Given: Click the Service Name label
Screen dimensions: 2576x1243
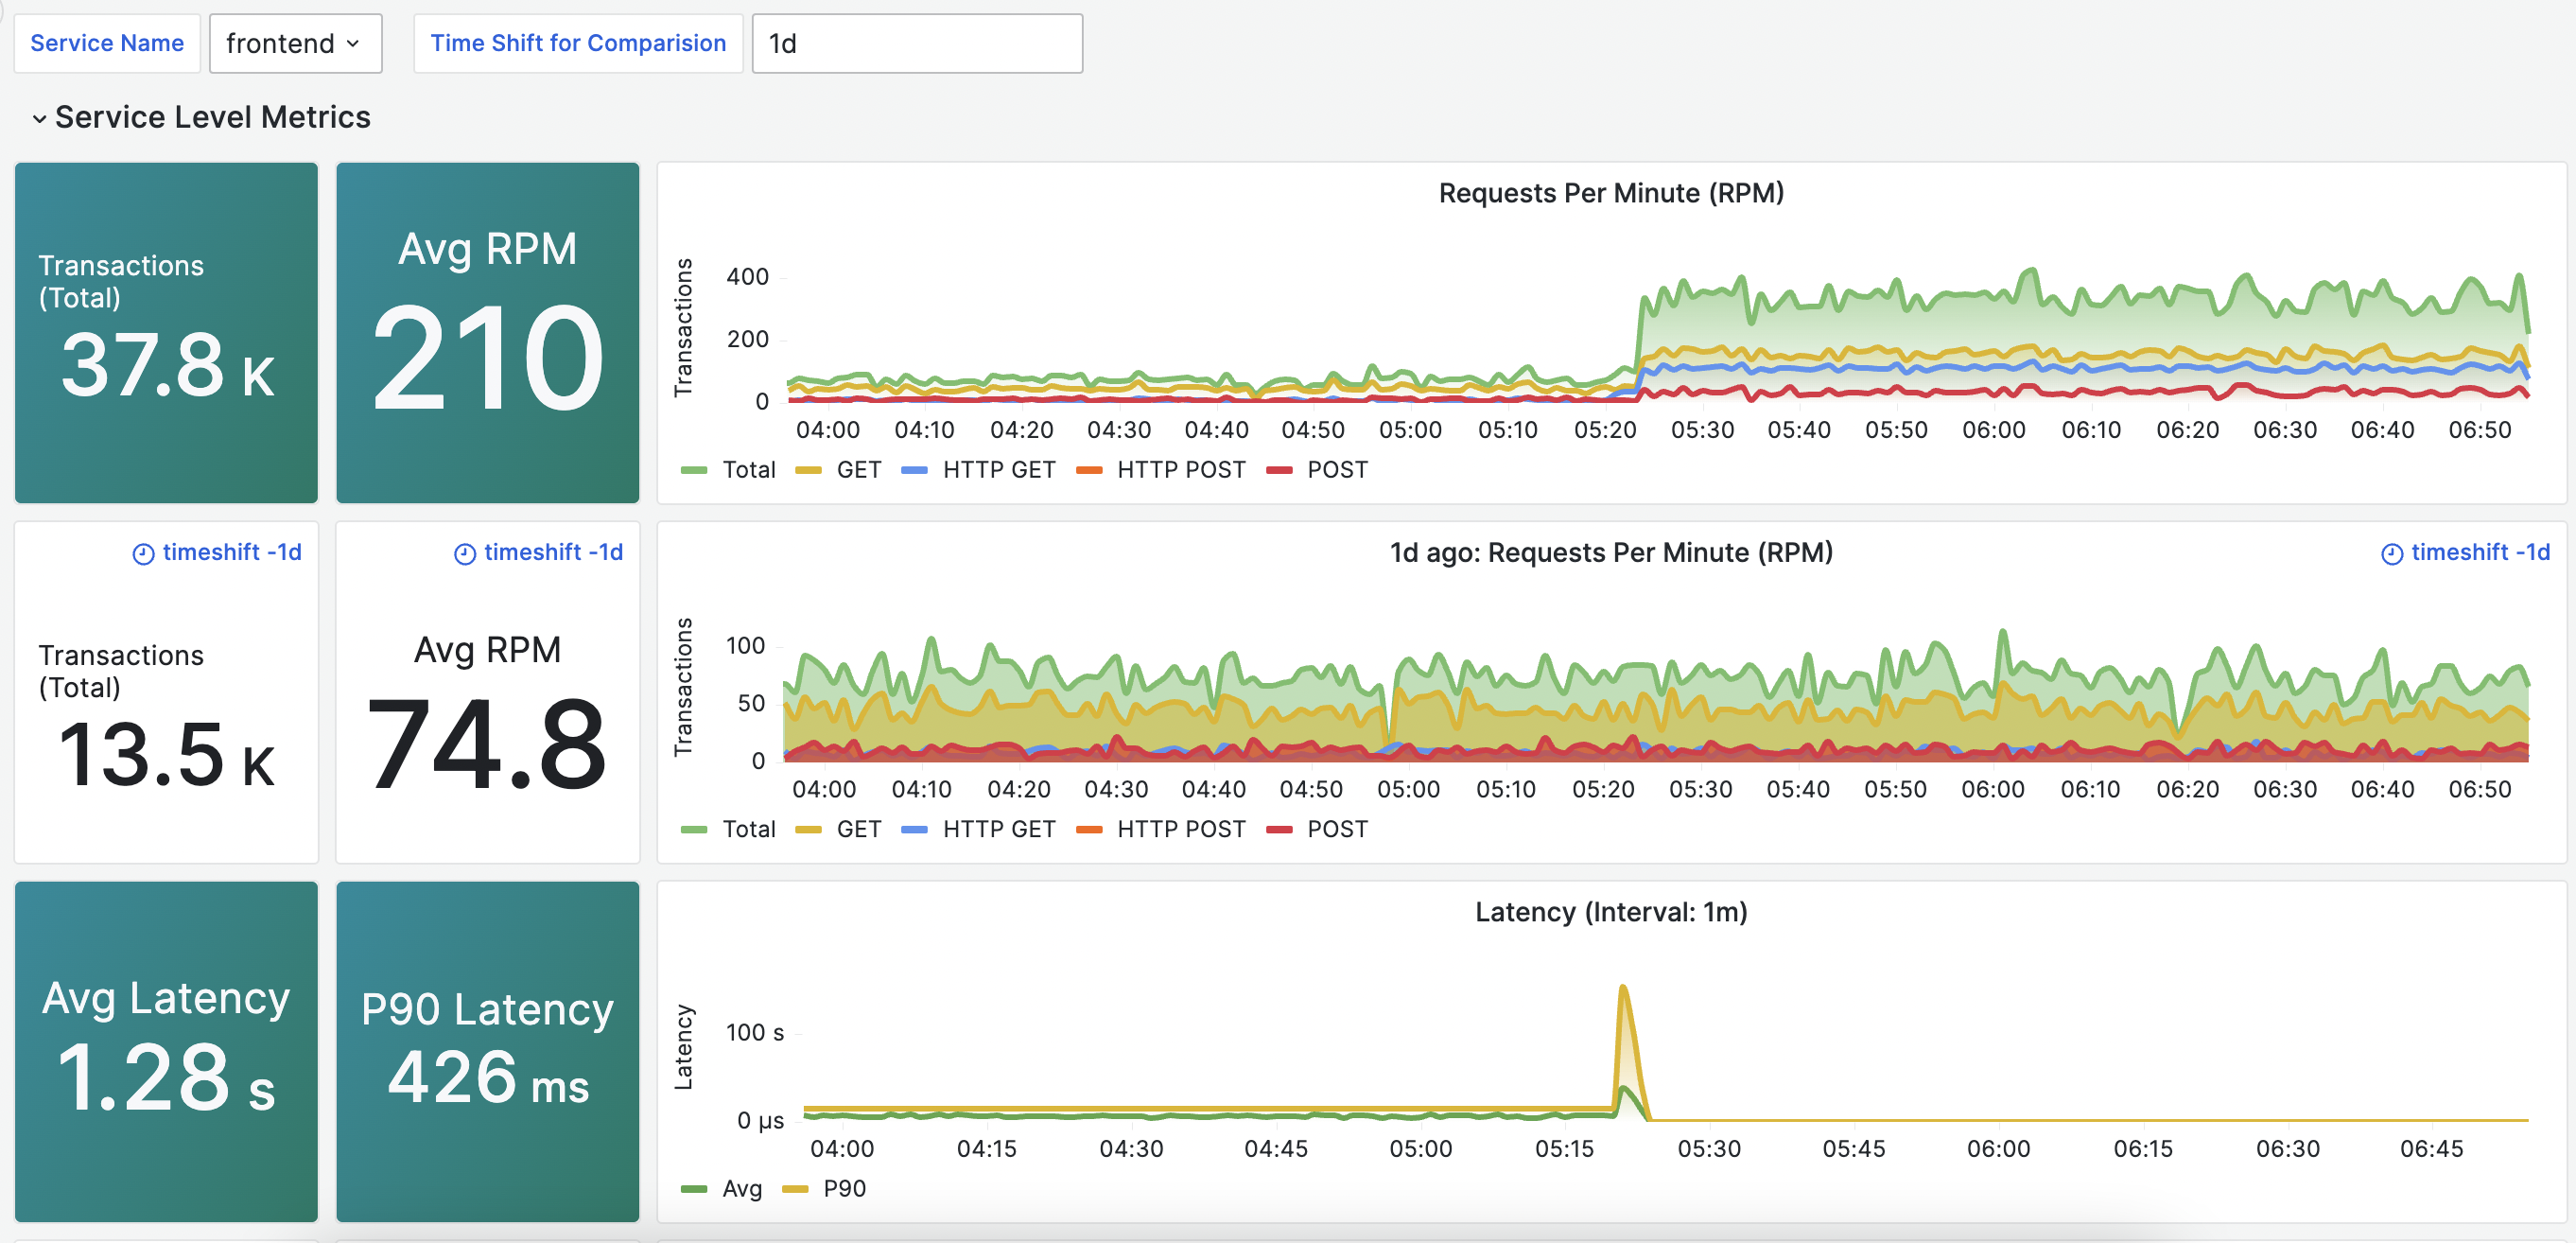Looking at the screenshot, I should [107, 44].
